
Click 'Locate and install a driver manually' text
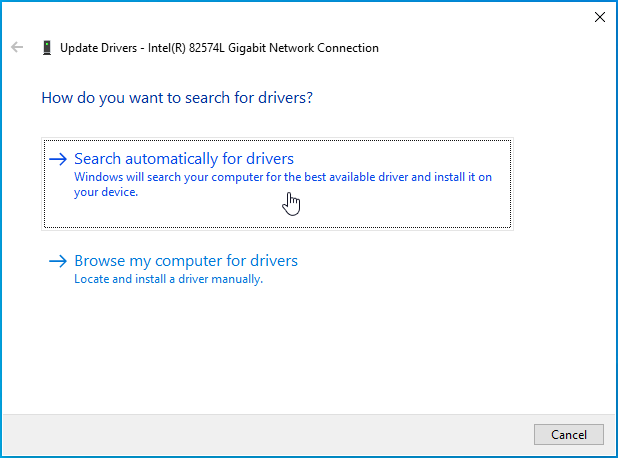coord(168,279)
